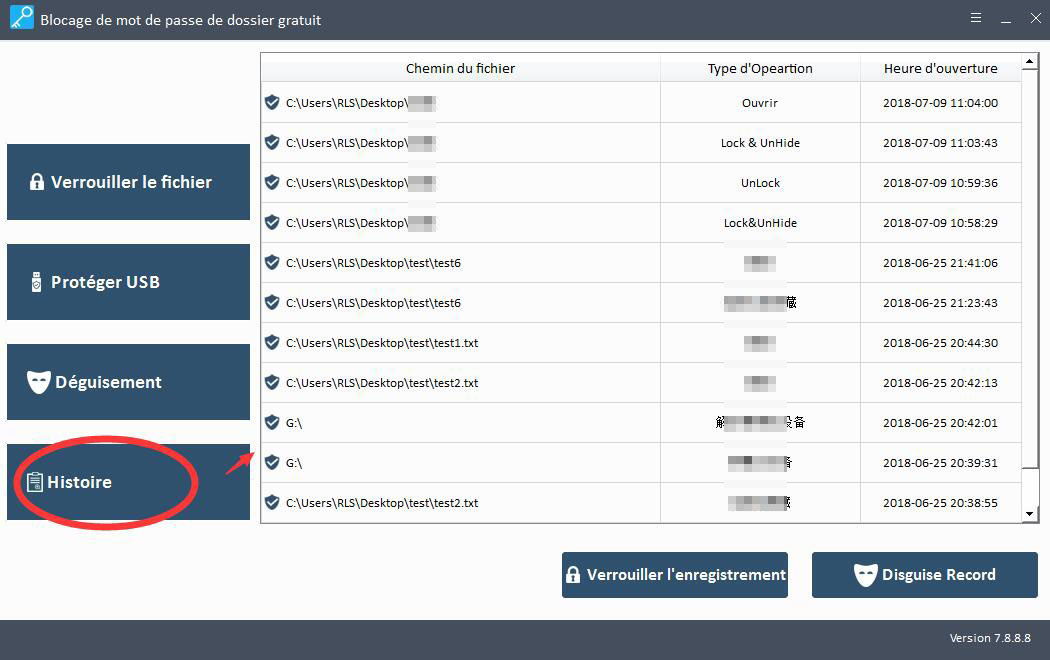Click the padlock icon on Verrouiller le fichier
This screenshot has width=1050, height=660.
(37, 182)
